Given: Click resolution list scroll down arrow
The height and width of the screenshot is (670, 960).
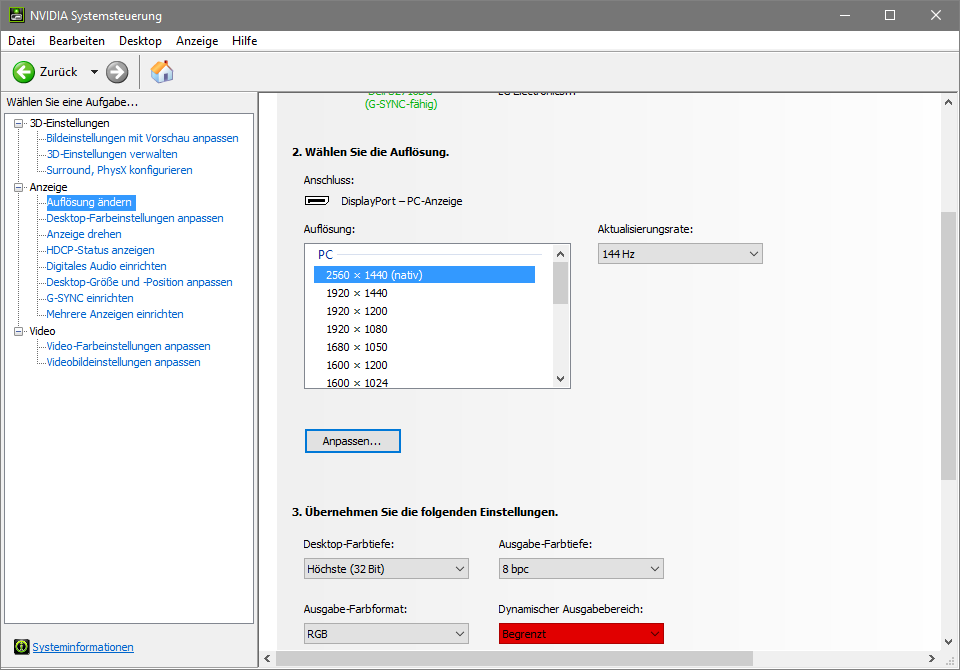Looking at the screenshot, I should (560, 379).
